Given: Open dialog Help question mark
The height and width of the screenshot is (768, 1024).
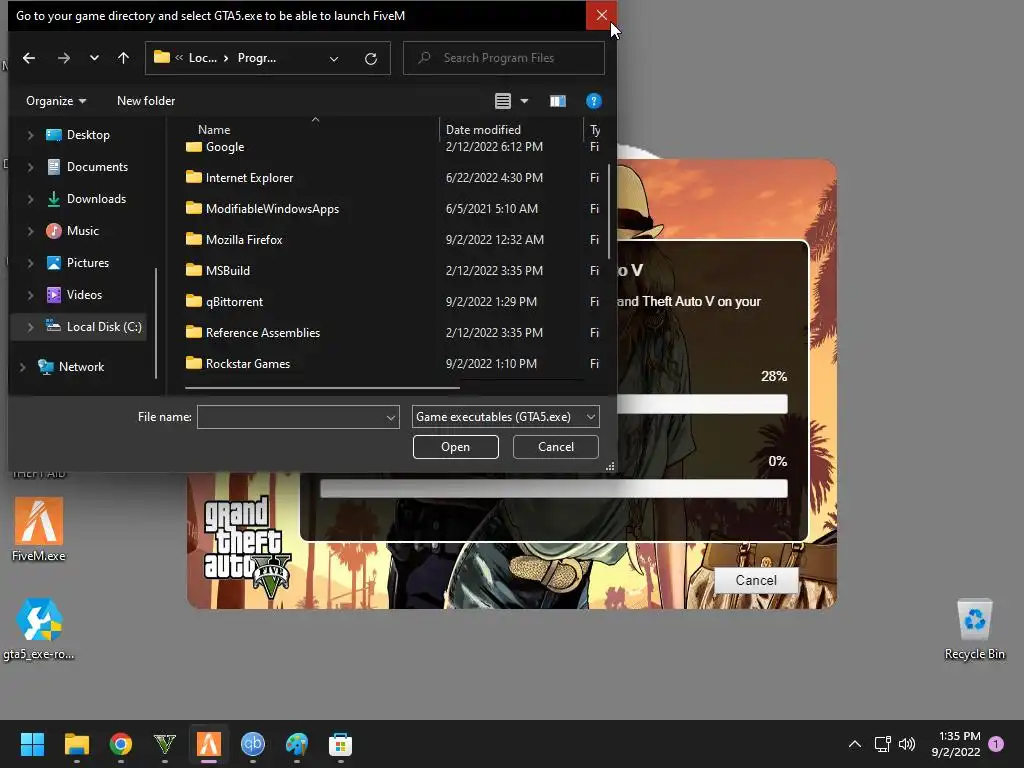Looking at the screenshot, I should [x=593, y=101].
